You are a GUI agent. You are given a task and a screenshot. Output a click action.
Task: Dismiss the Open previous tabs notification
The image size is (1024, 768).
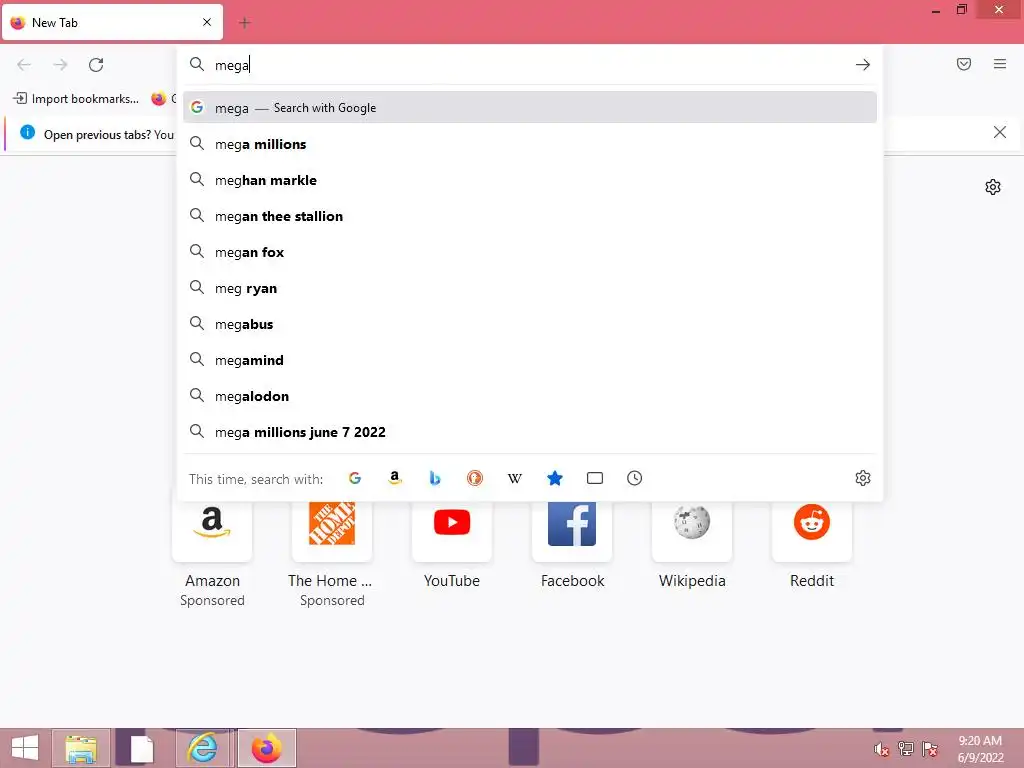click(x=999, y=133)
